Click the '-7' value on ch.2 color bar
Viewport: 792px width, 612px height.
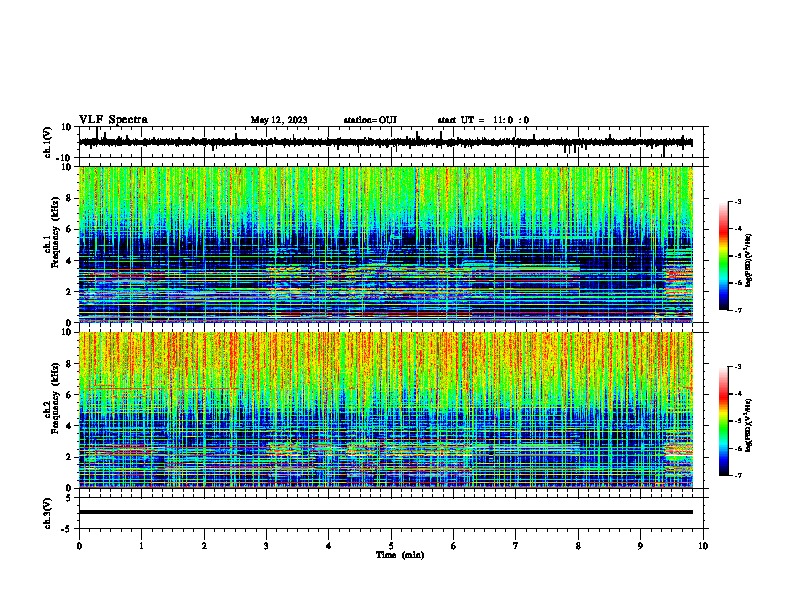(738, 475)
